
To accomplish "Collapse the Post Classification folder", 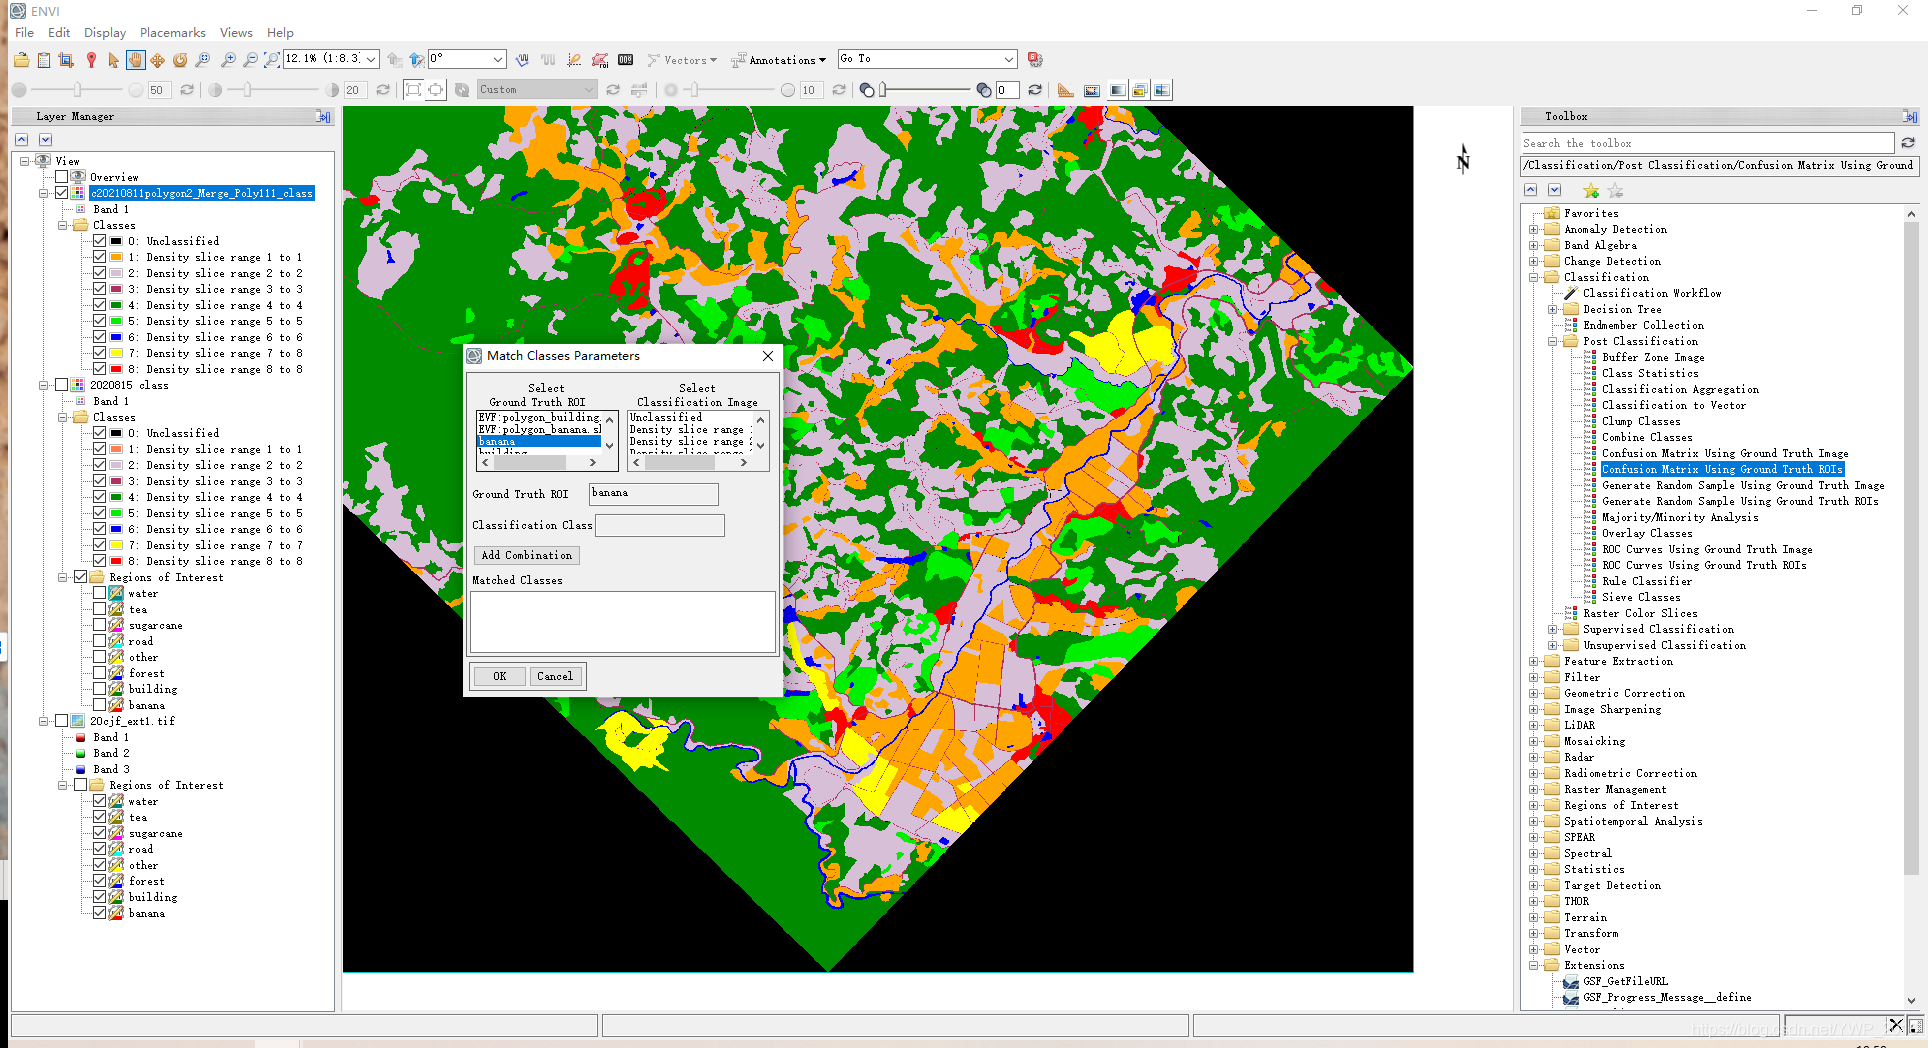I will pos(1553,341).
